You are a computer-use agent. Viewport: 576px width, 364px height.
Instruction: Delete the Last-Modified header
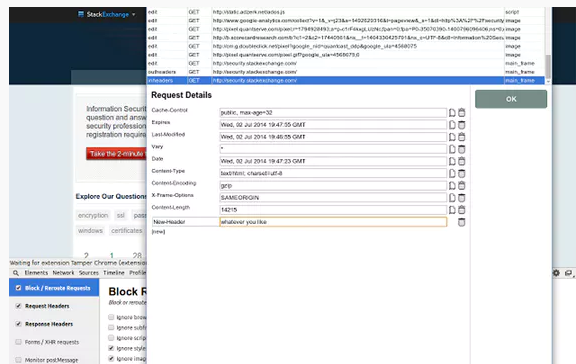(x=461, y=137)
